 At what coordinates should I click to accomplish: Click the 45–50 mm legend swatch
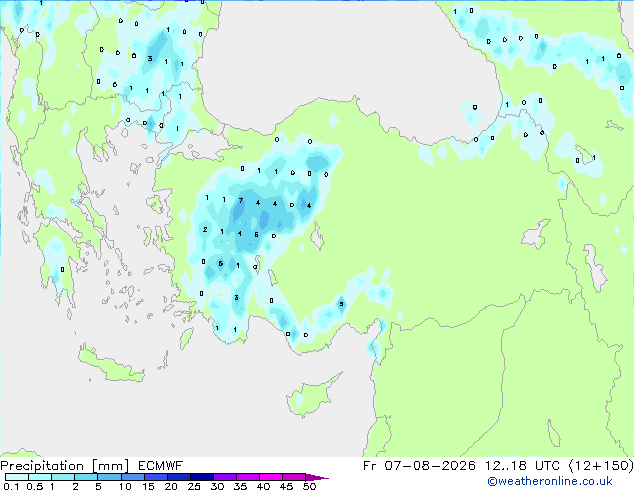coord(294,477)
